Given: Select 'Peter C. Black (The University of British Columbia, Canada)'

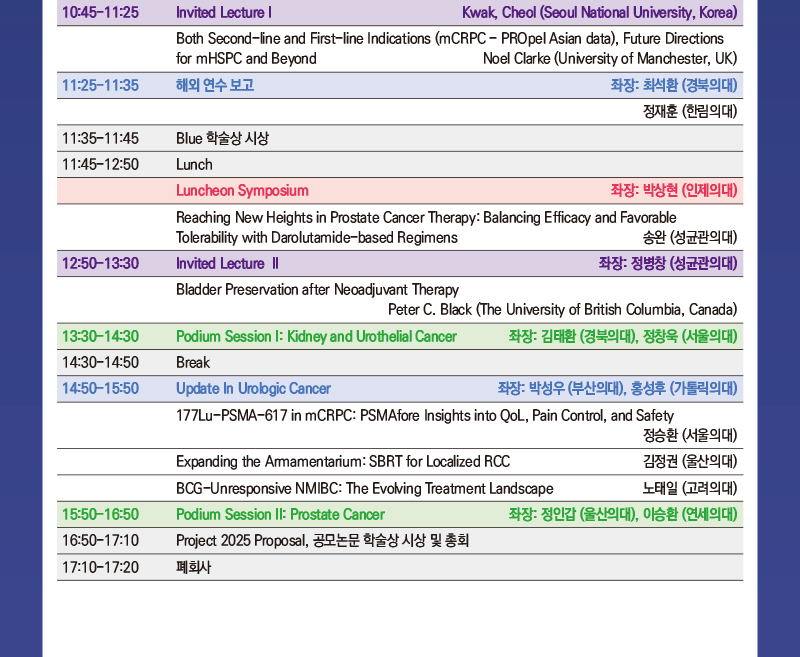Looking at the screenshot, I should click(562, 310).
